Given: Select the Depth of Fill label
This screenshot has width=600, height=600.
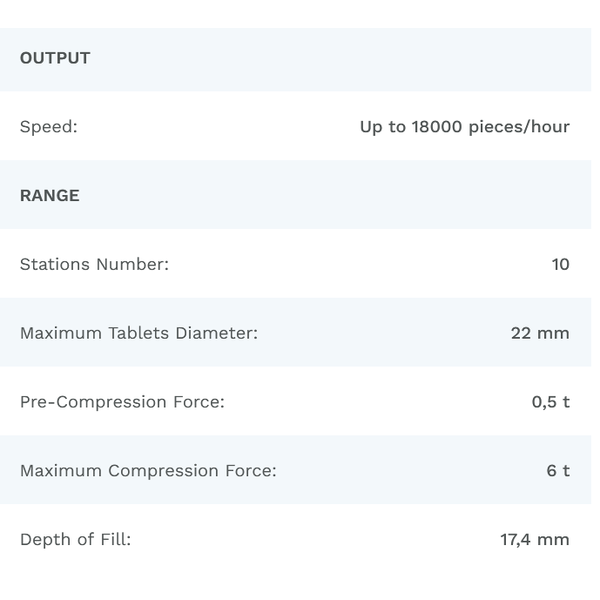Looking at the screenshot, I should coord(75,540).
